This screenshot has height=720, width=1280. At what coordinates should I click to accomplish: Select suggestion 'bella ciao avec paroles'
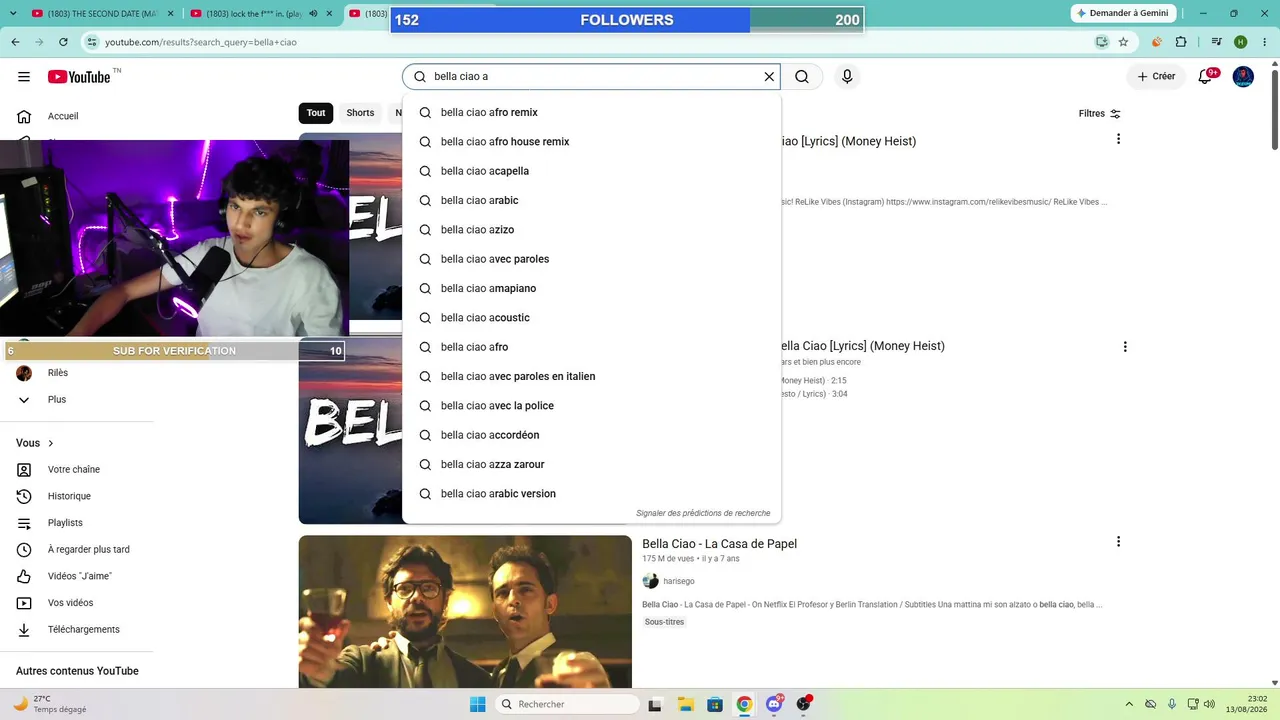[x=591, y=259]
